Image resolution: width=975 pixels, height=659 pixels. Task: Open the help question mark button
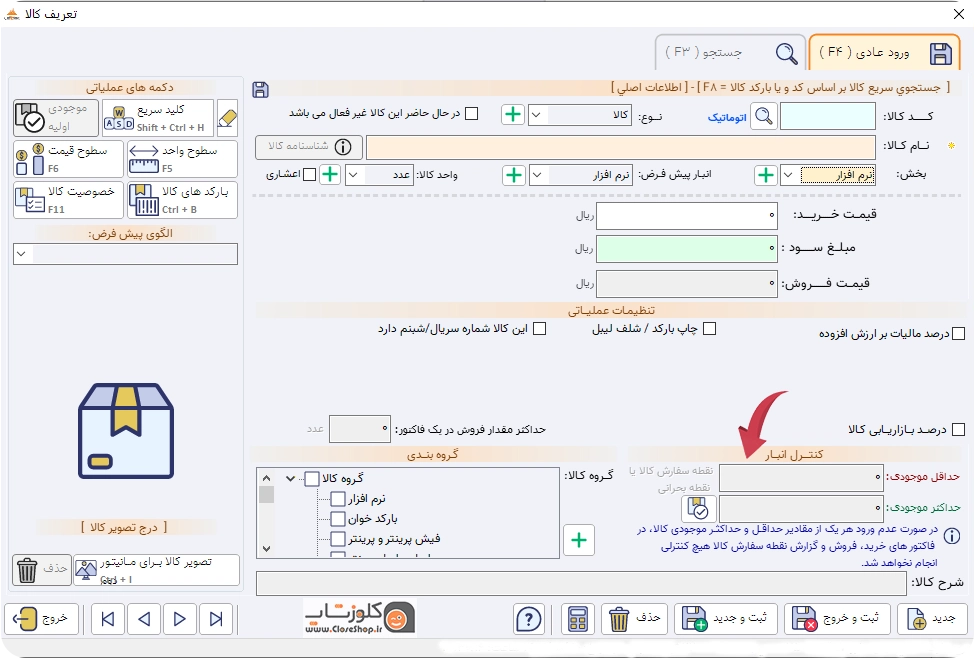click(x=529, y=619)
